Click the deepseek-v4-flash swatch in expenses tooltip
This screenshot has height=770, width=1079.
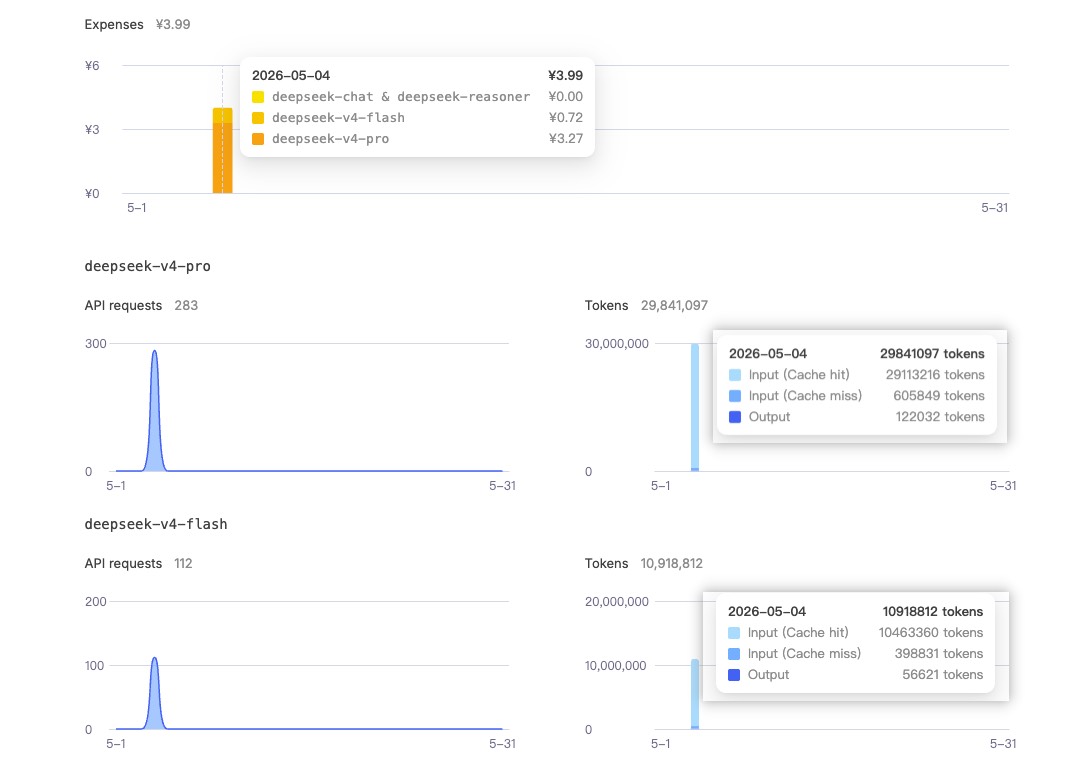pos(258,118)
